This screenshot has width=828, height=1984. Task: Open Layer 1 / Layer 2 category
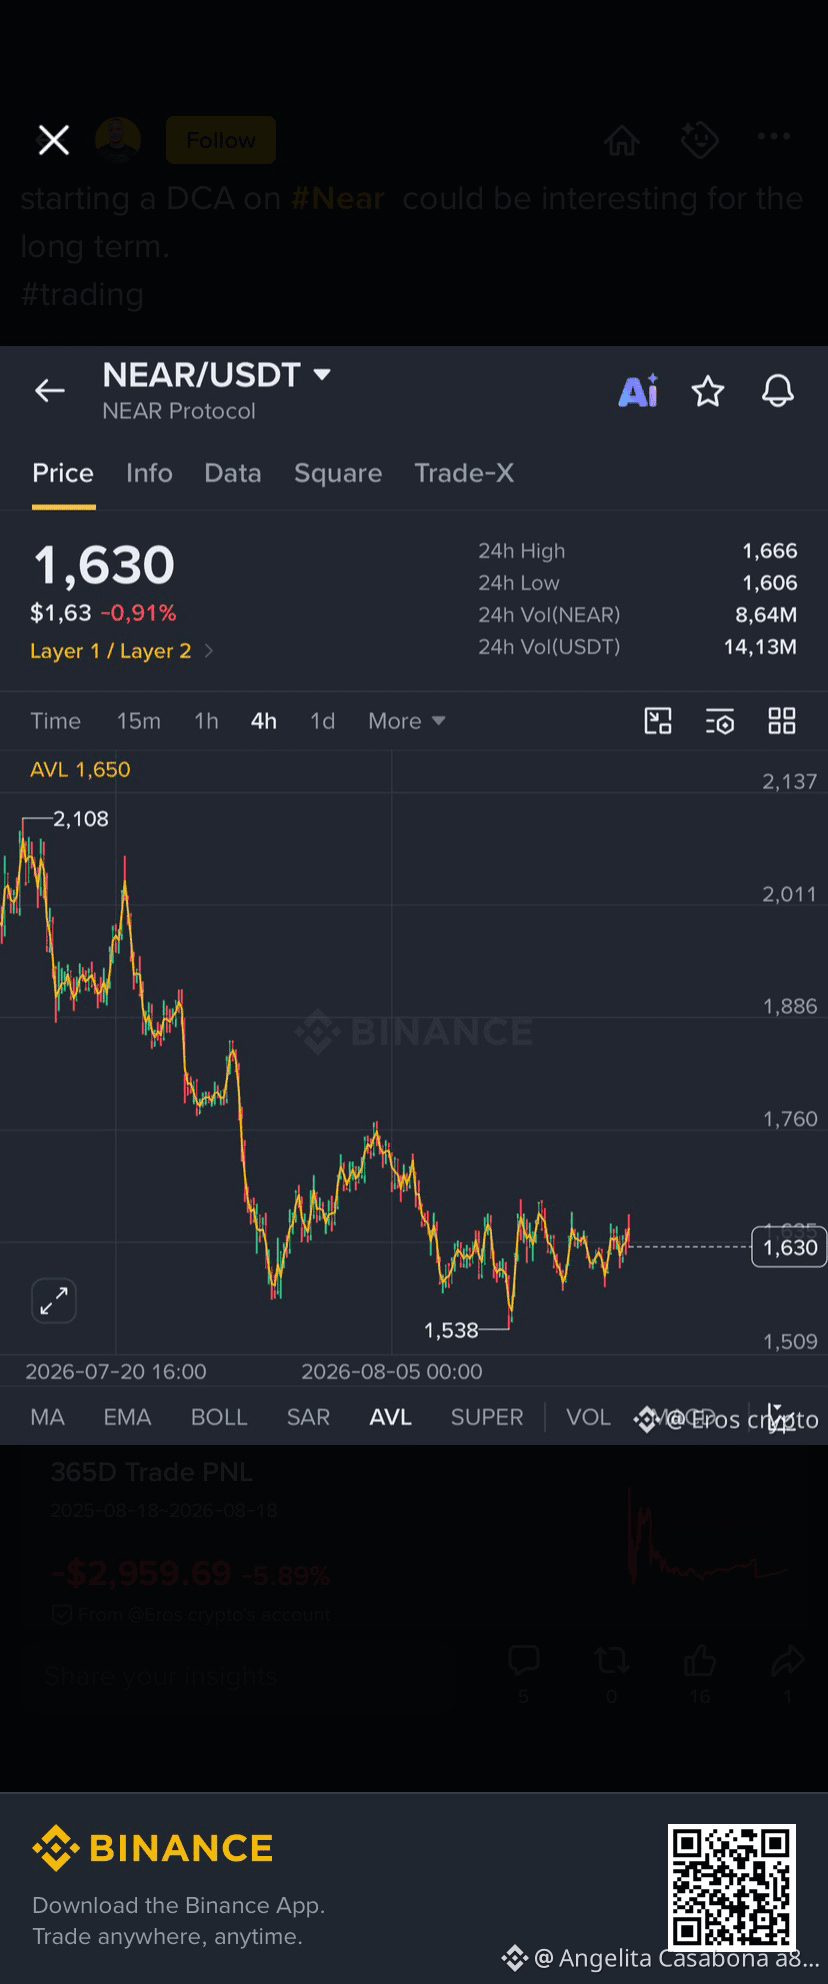tap(121, 651)
